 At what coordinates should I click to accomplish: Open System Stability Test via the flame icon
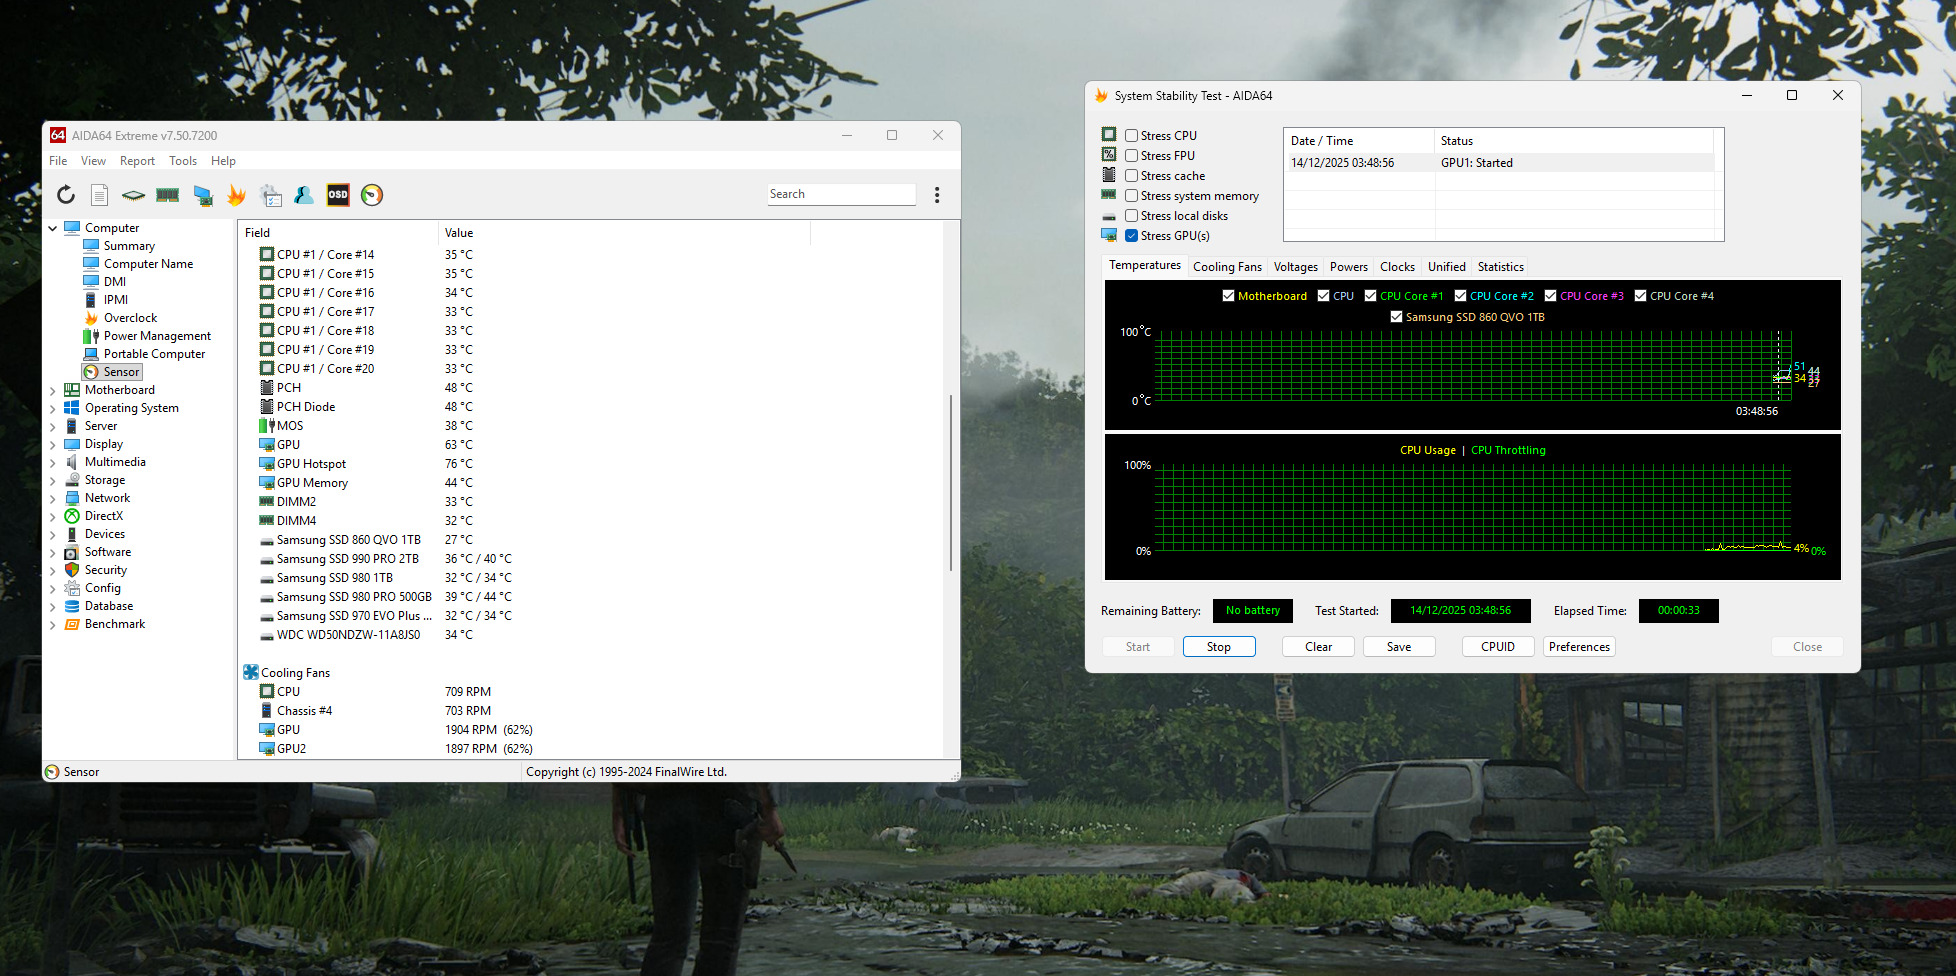pos(237,195)
